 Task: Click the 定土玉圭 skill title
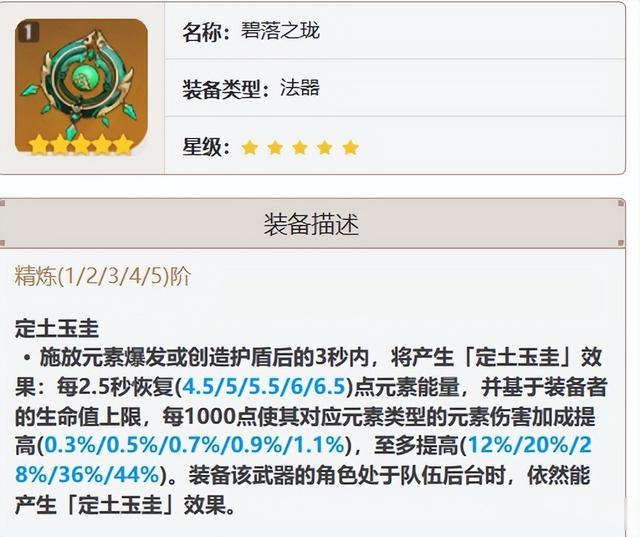[57, 328]
